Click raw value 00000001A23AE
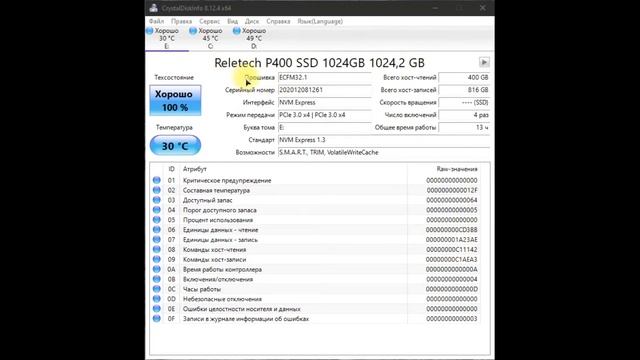 click(x=452, y=240)
